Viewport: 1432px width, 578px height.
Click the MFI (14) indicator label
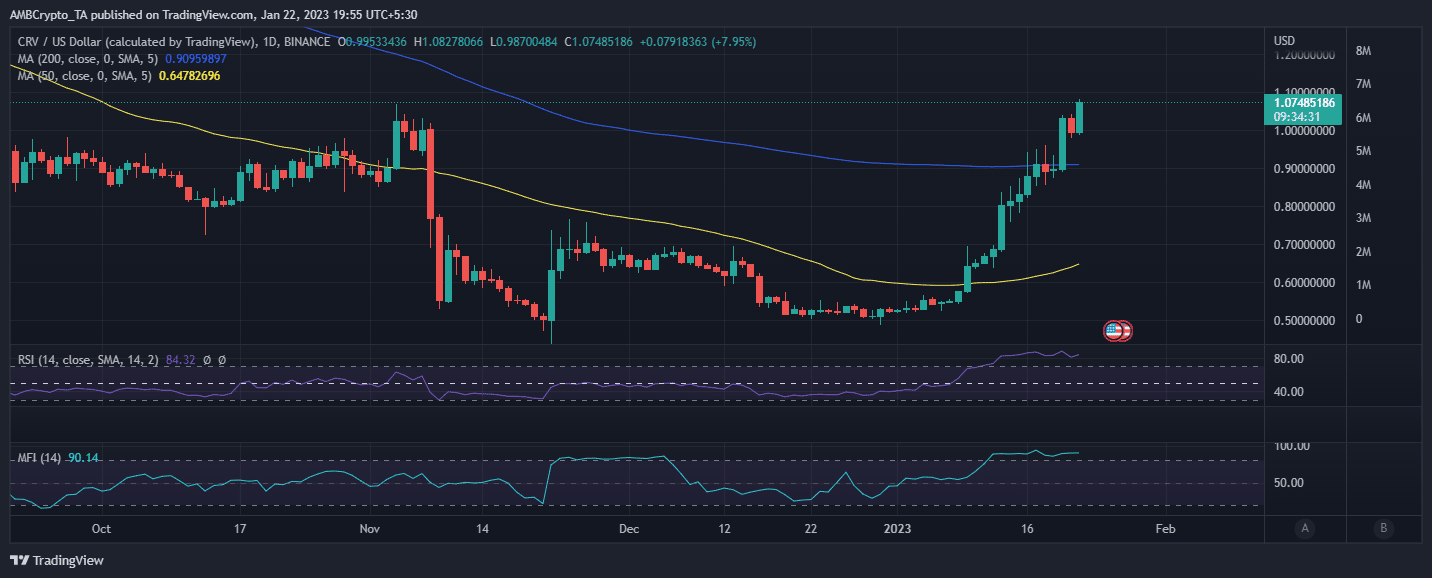point(36,458)
